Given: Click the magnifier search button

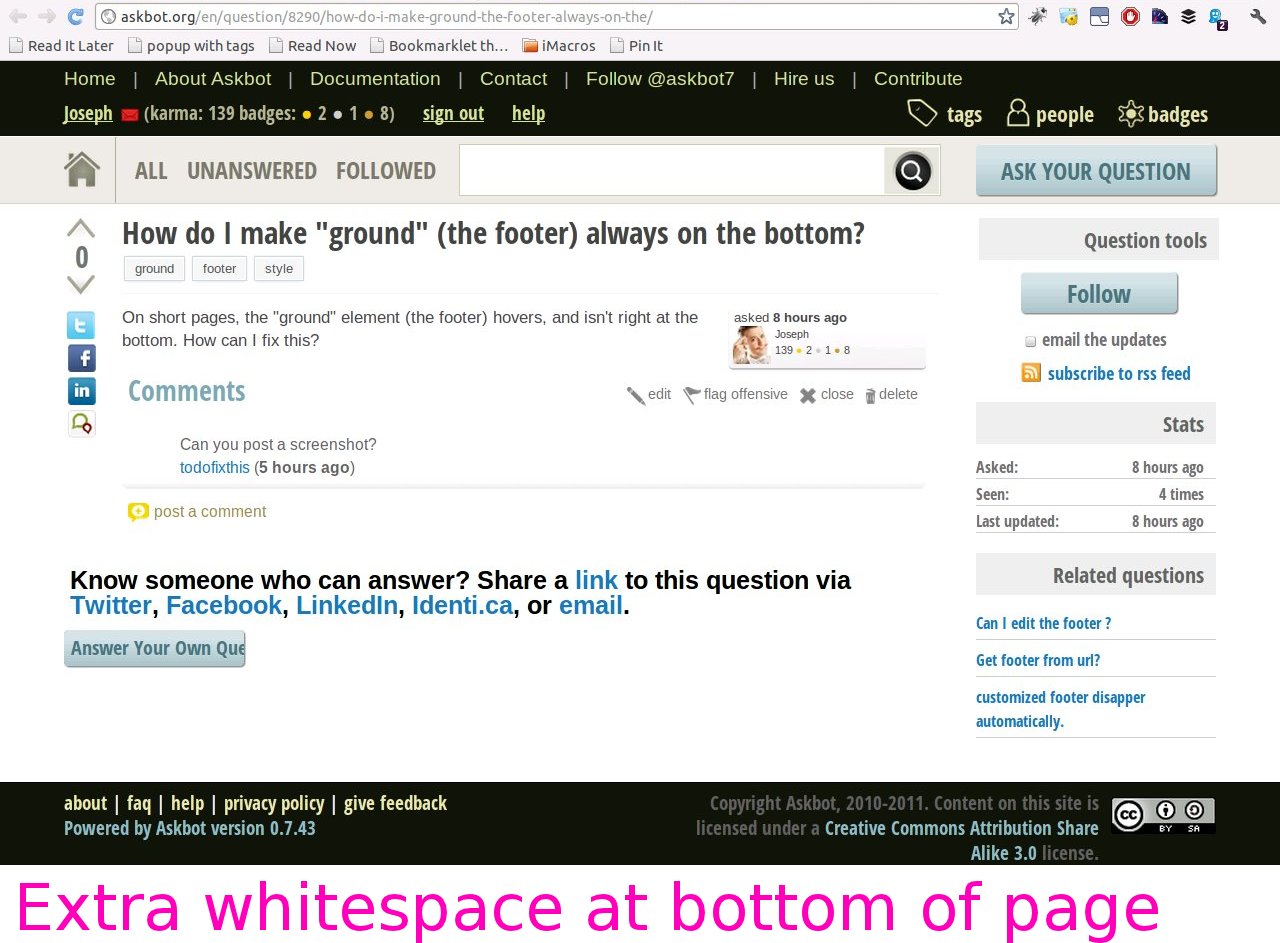Looking at the screenshot, I should [912, 171].
